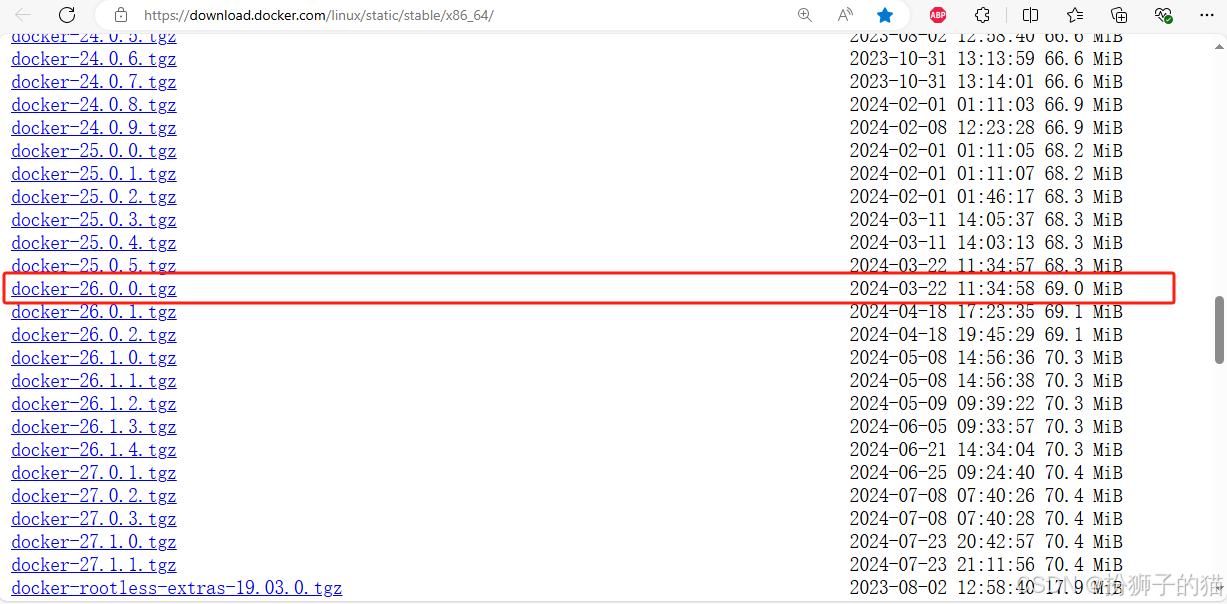
Task: Click the blue favorite star icon
Action: click(885, 15)
